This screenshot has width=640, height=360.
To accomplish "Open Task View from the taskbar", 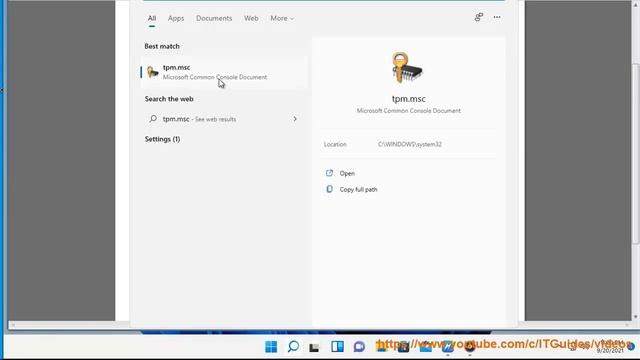I will [314, 347].
